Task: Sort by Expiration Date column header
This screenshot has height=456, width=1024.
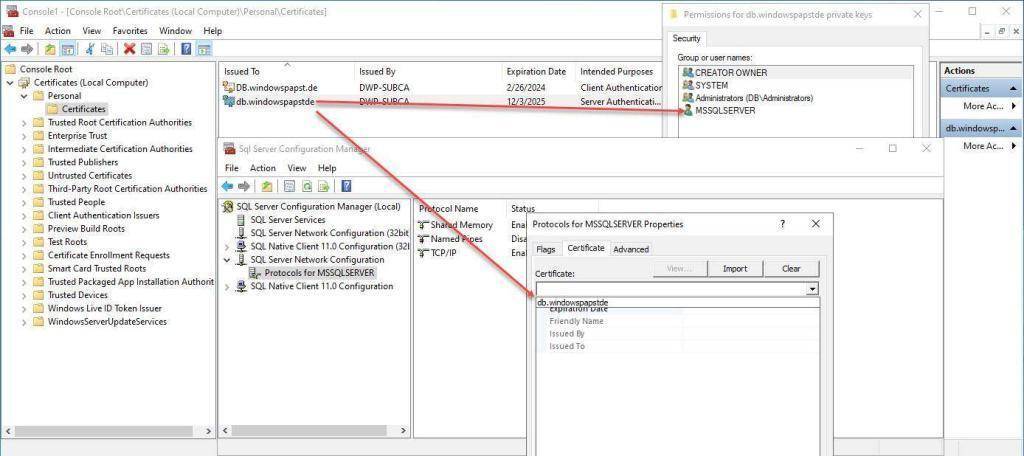Action: [537, 72]
